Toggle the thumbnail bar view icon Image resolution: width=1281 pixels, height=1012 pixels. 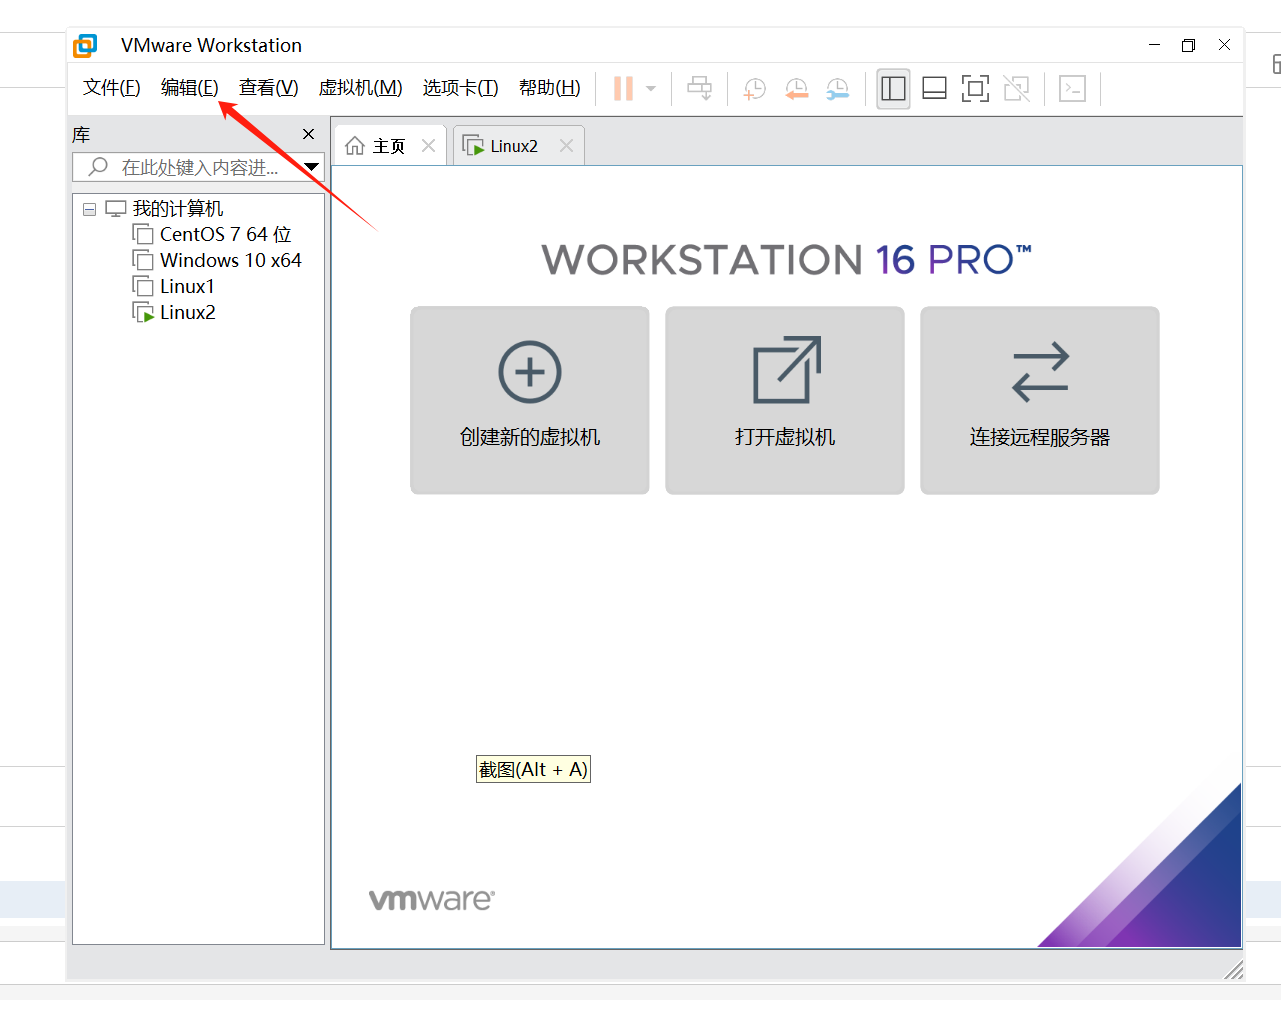point(934,89)
